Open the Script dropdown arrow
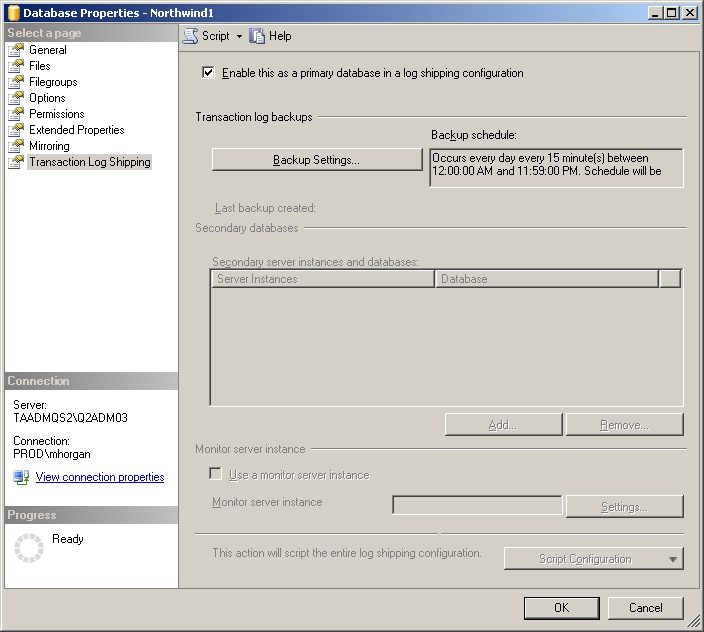This screenshot has width=704, height=632. [x=239, y=36]
